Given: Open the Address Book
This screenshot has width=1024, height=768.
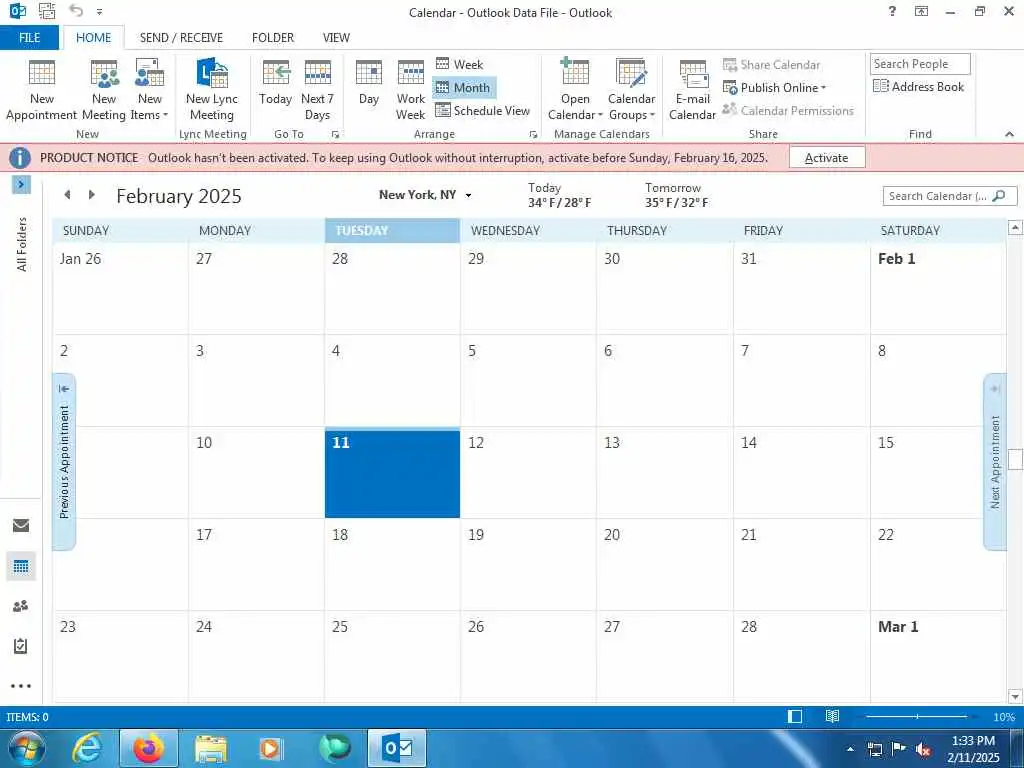Looking at the screenshot, I should tap(918, 86).
